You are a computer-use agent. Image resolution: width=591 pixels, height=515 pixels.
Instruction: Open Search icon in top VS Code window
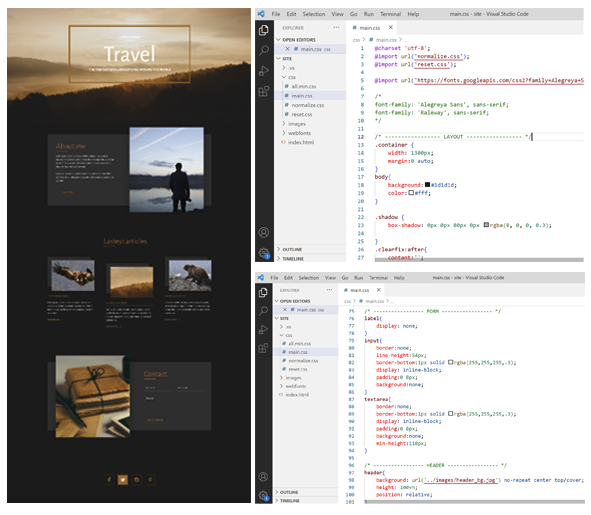(x=264, y=50)
